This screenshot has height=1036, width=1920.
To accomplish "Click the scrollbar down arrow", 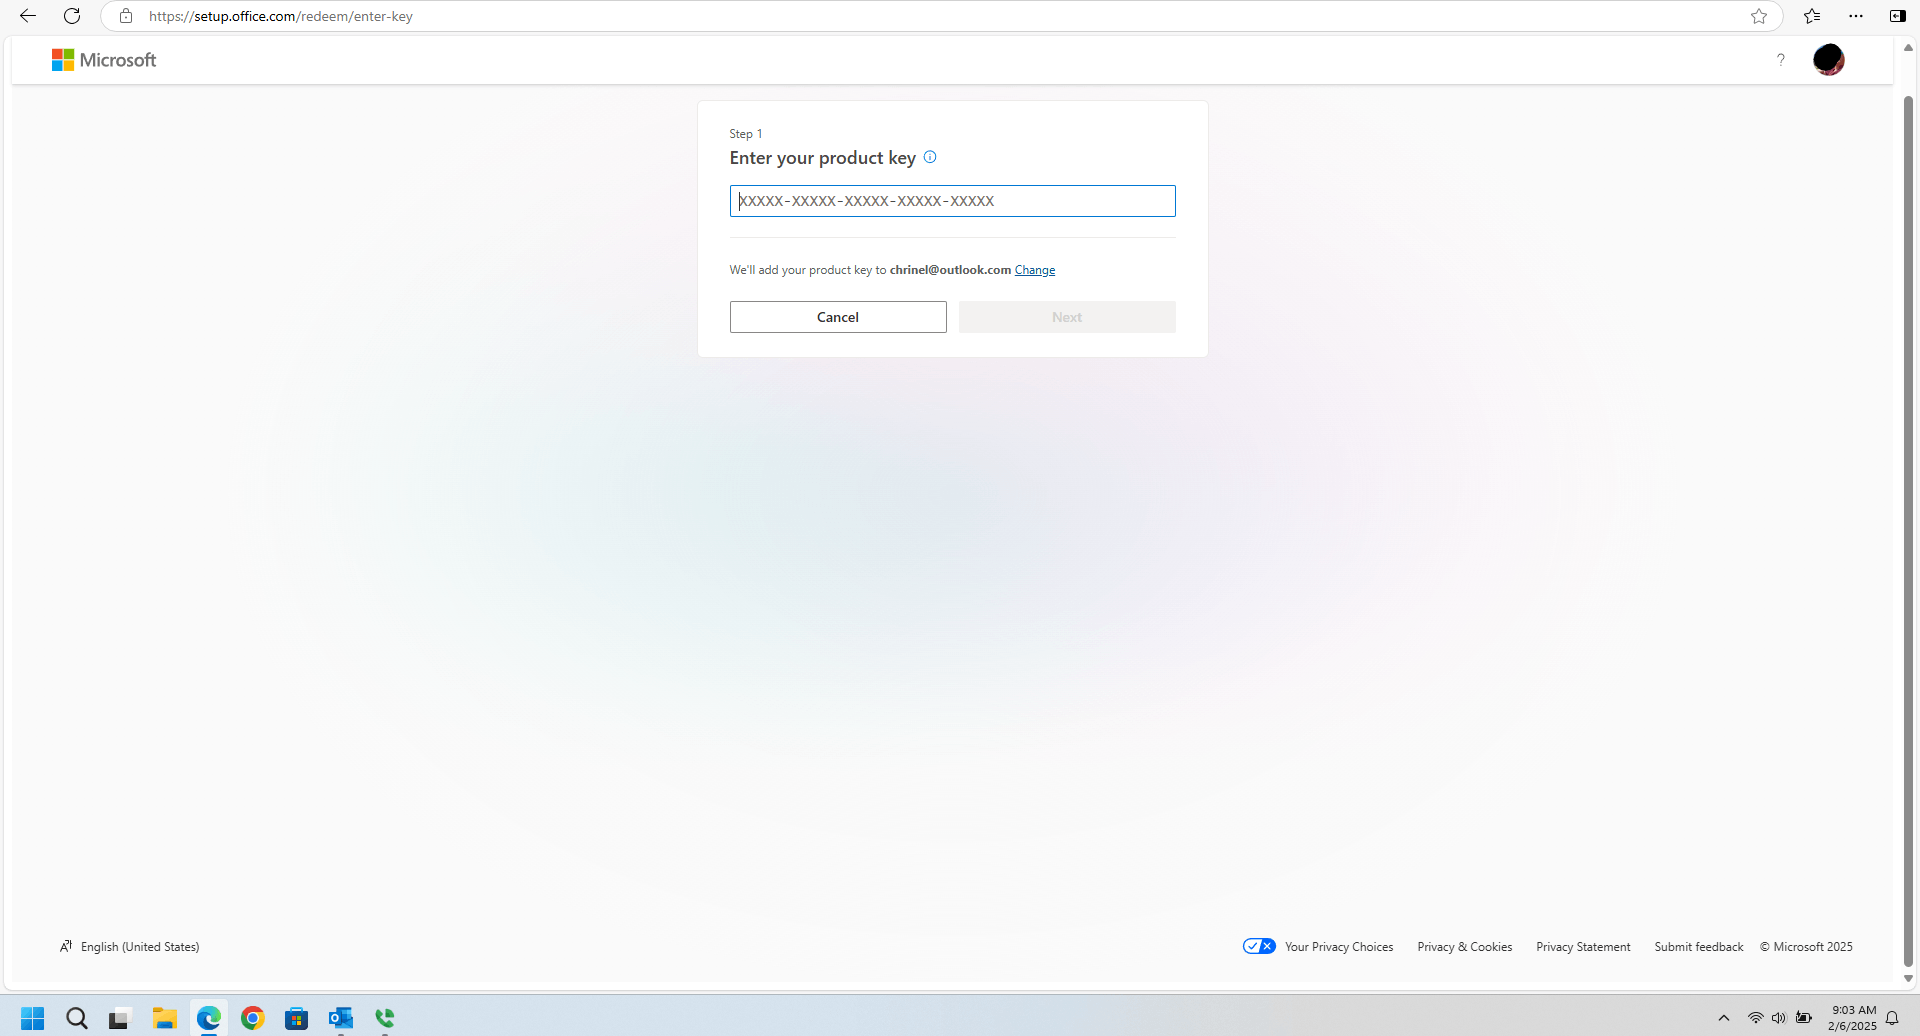I will pos(1908,979).
